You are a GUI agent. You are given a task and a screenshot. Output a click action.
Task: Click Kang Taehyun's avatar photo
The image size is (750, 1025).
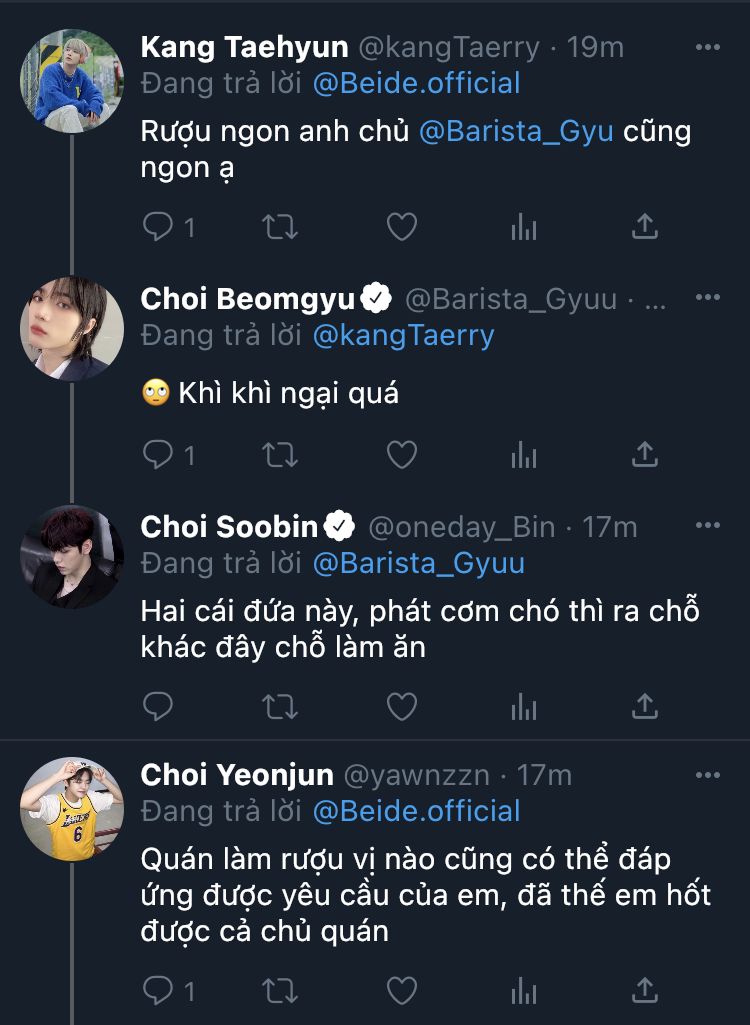tap(72, 82)
